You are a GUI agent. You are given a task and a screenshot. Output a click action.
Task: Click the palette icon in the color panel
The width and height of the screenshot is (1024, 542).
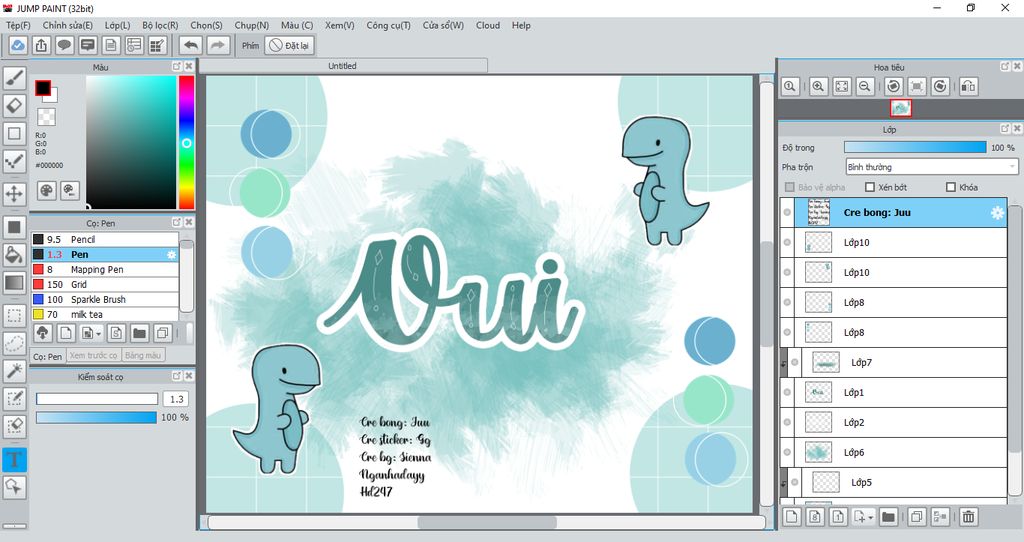pyautogui.click(x=47, y=190)
